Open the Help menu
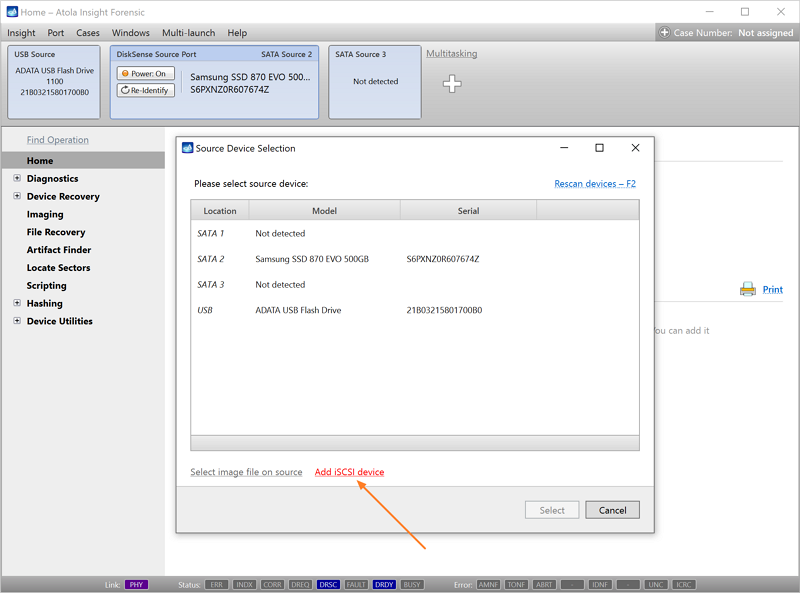The image size is (800, 593). pos(237,33)
